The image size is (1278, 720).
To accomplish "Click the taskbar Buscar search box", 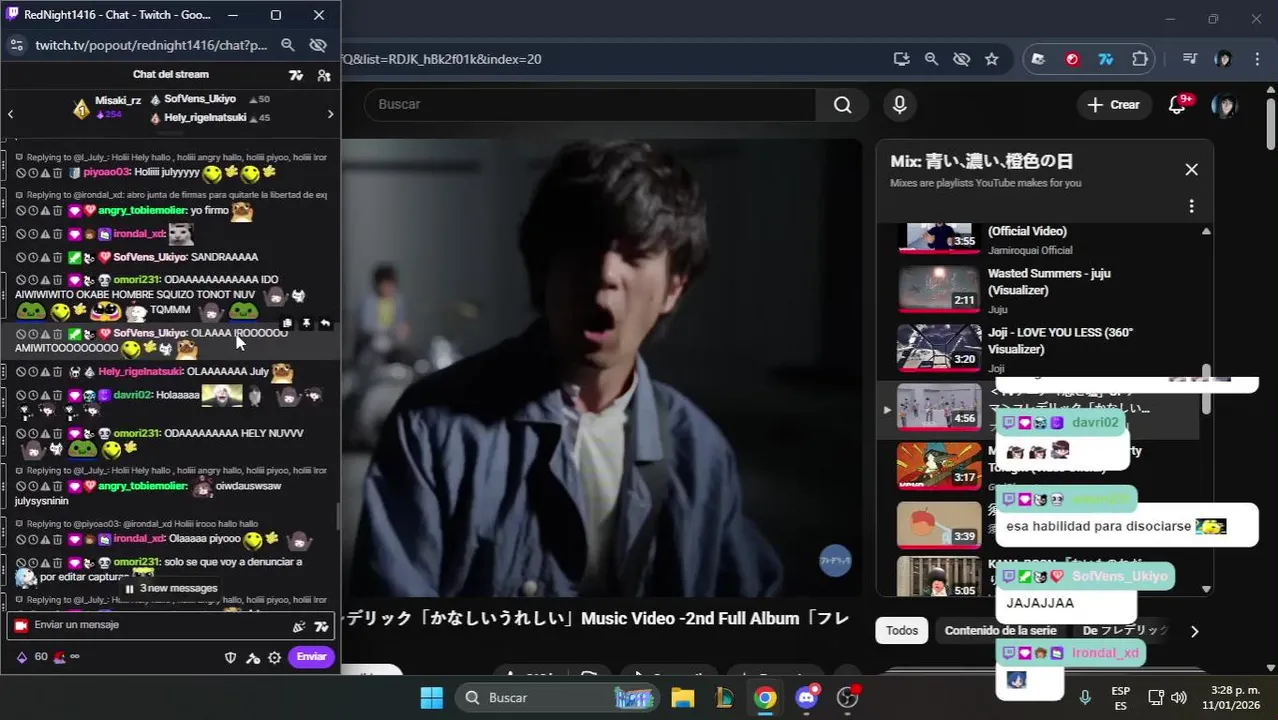I will coord(555,697).
